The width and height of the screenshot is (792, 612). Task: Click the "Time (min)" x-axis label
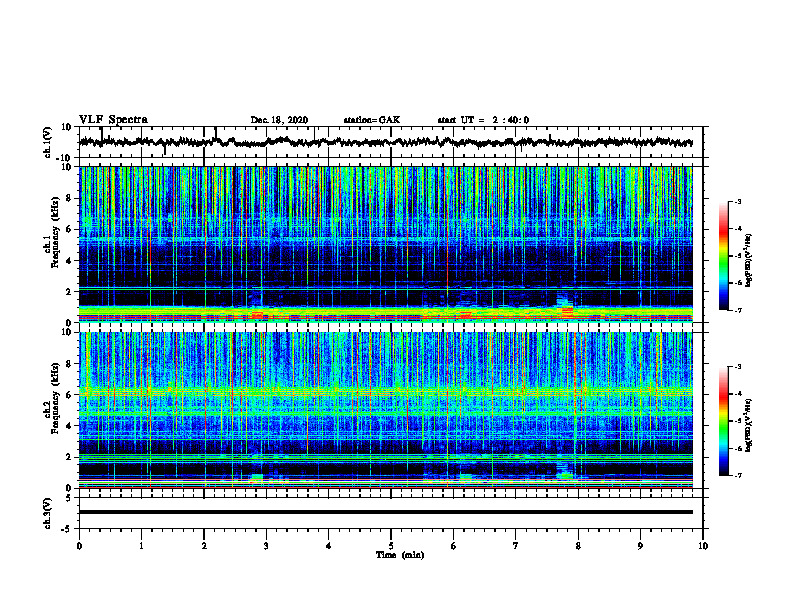pos(400,555)
